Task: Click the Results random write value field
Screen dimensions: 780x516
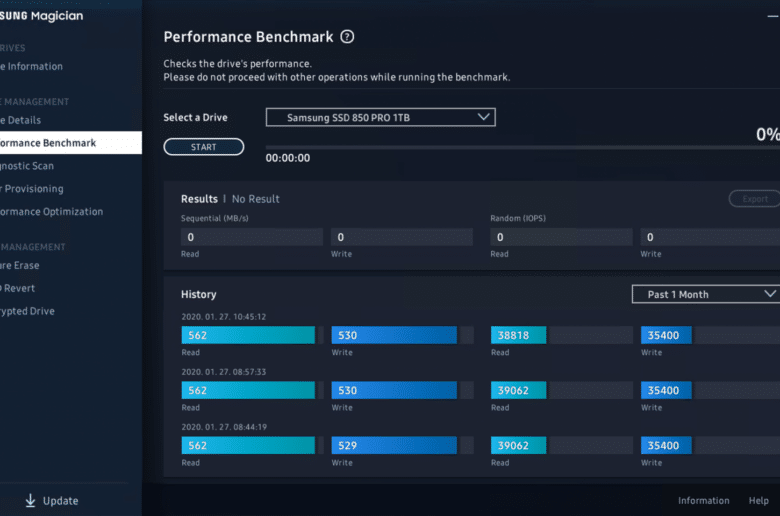Action: coord(710,237)
